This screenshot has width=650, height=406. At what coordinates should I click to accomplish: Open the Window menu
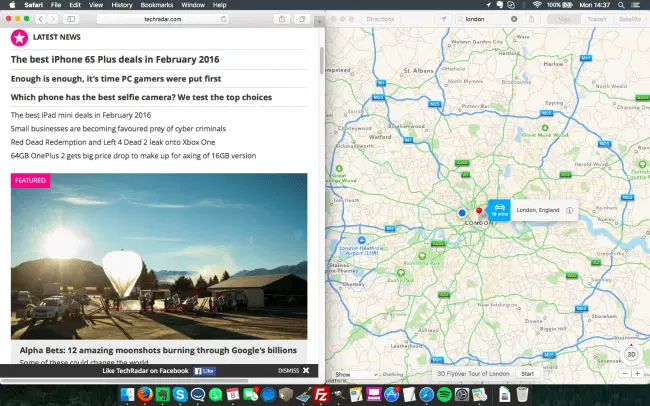pos(193,5)
